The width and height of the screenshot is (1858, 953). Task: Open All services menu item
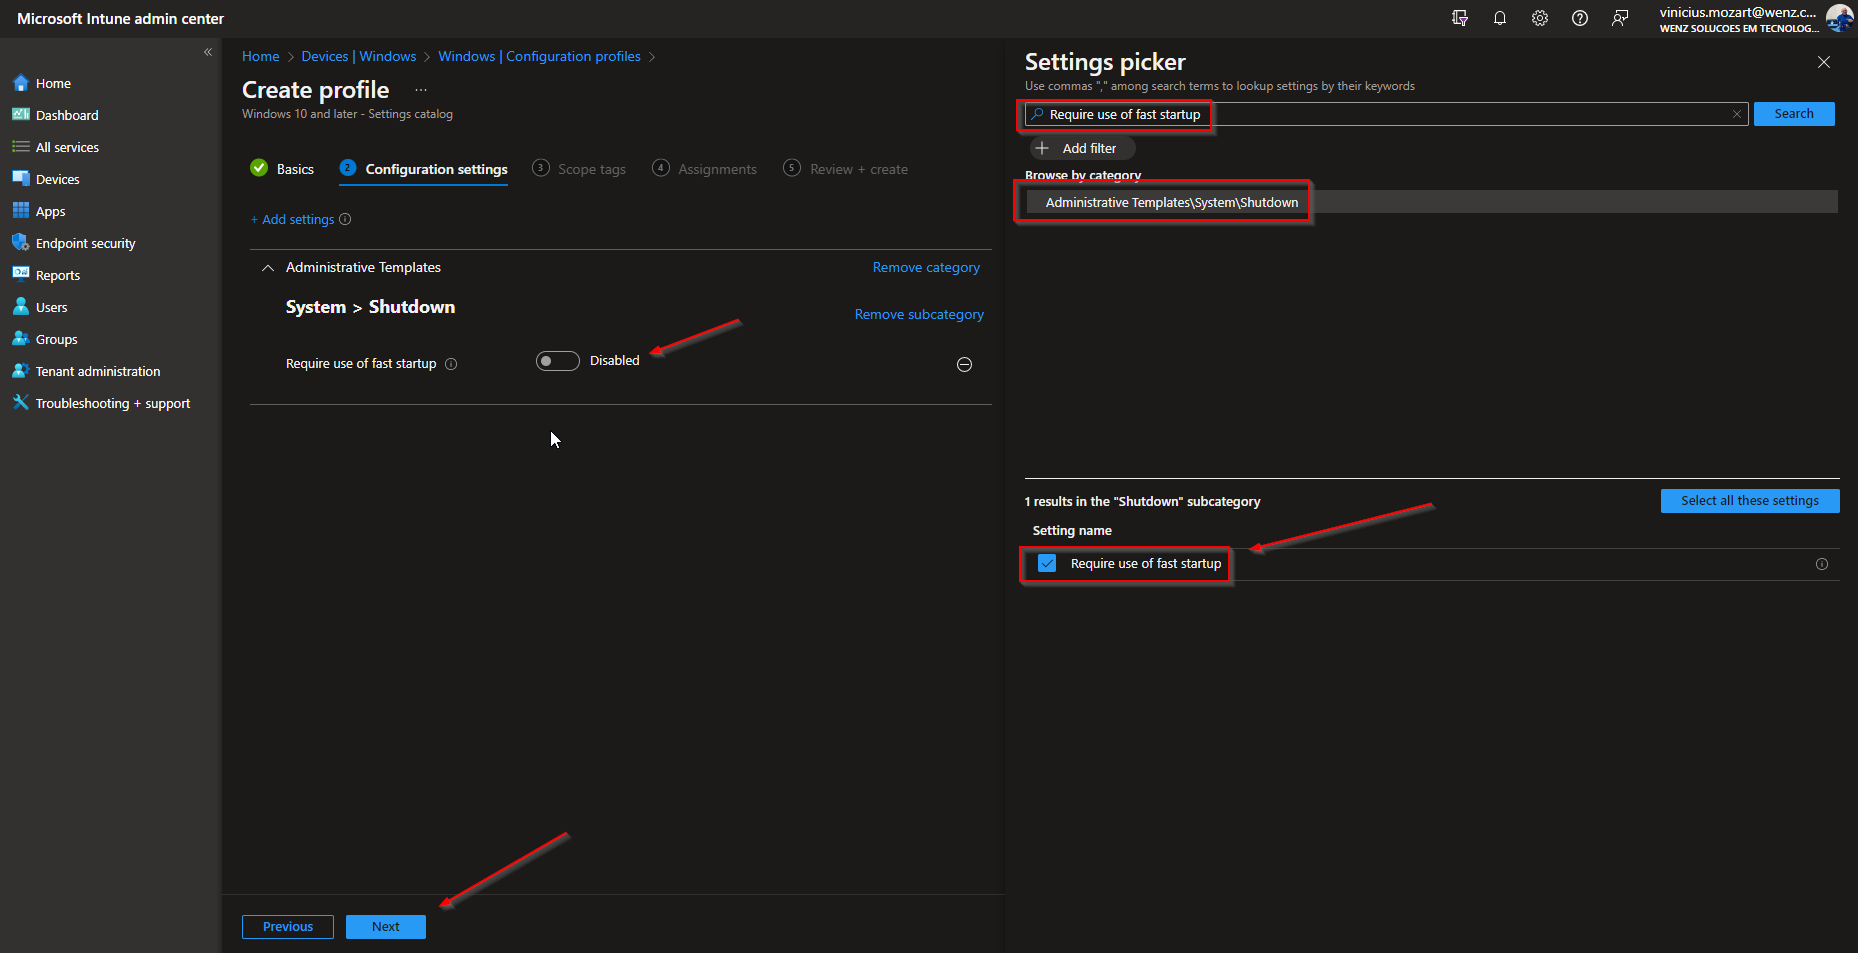(67, 147)
